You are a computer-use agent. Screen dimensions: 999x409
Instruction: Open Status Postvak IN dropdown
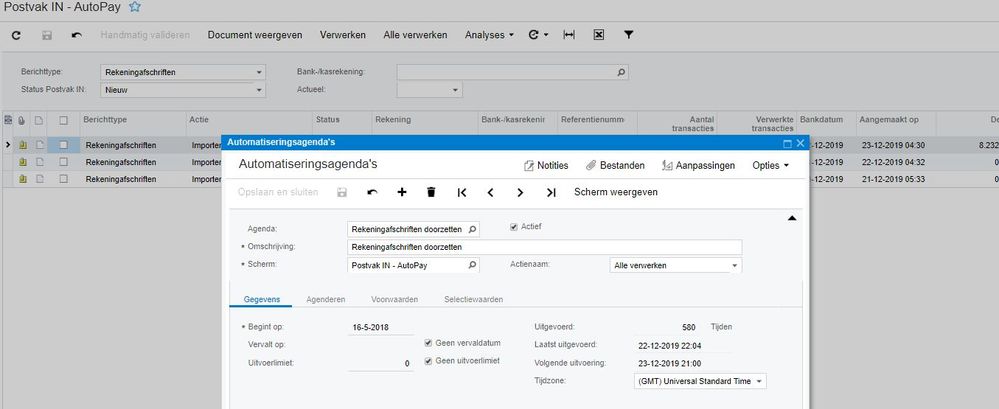259,90
